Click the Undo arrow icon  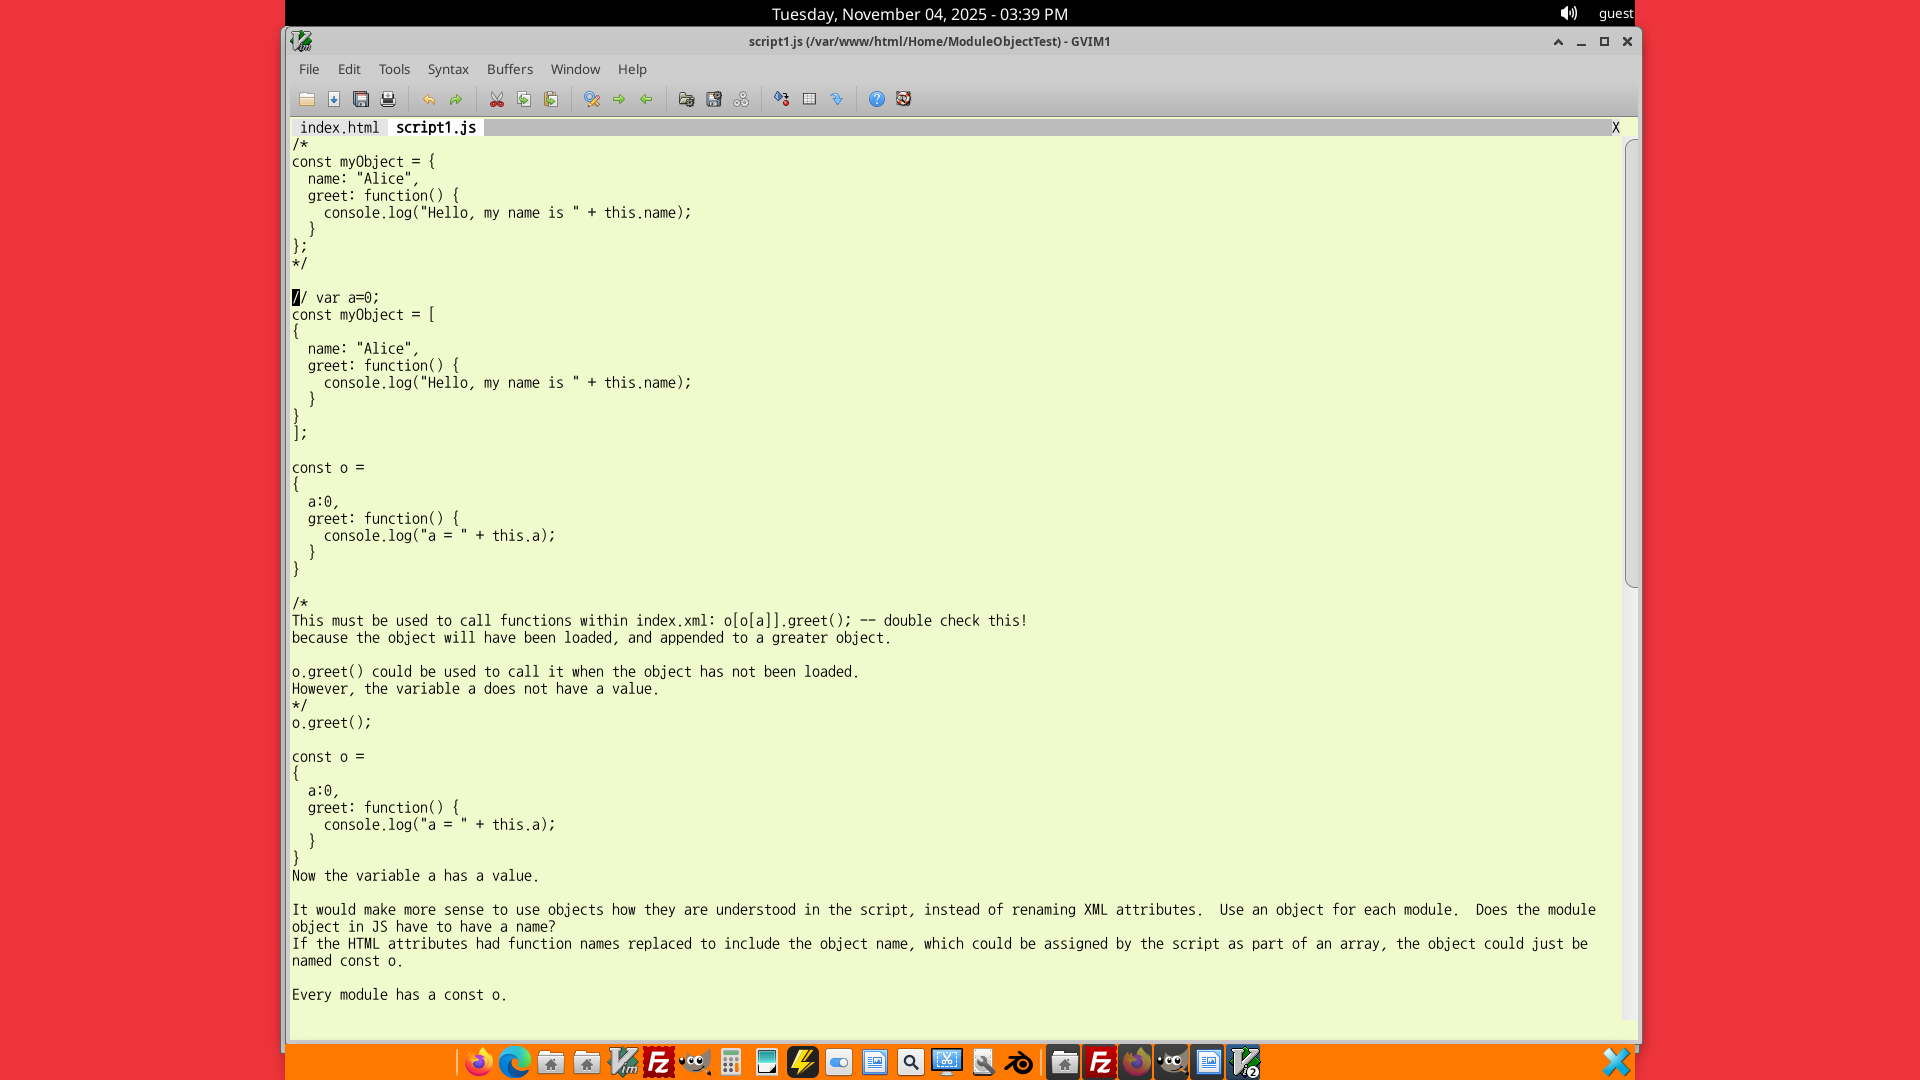click(x=429, y=99)
